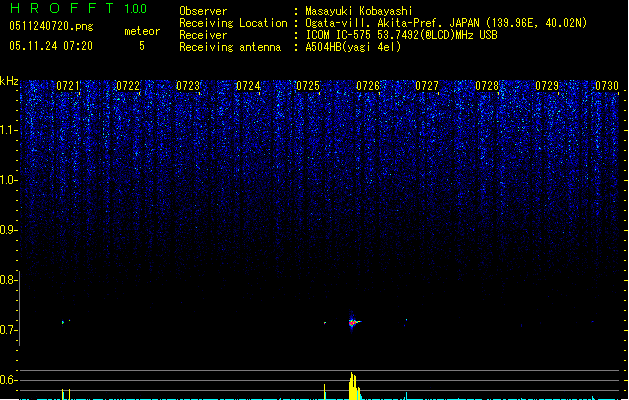
Task: Click the kHz axis unit label
Action: (9, 81)
